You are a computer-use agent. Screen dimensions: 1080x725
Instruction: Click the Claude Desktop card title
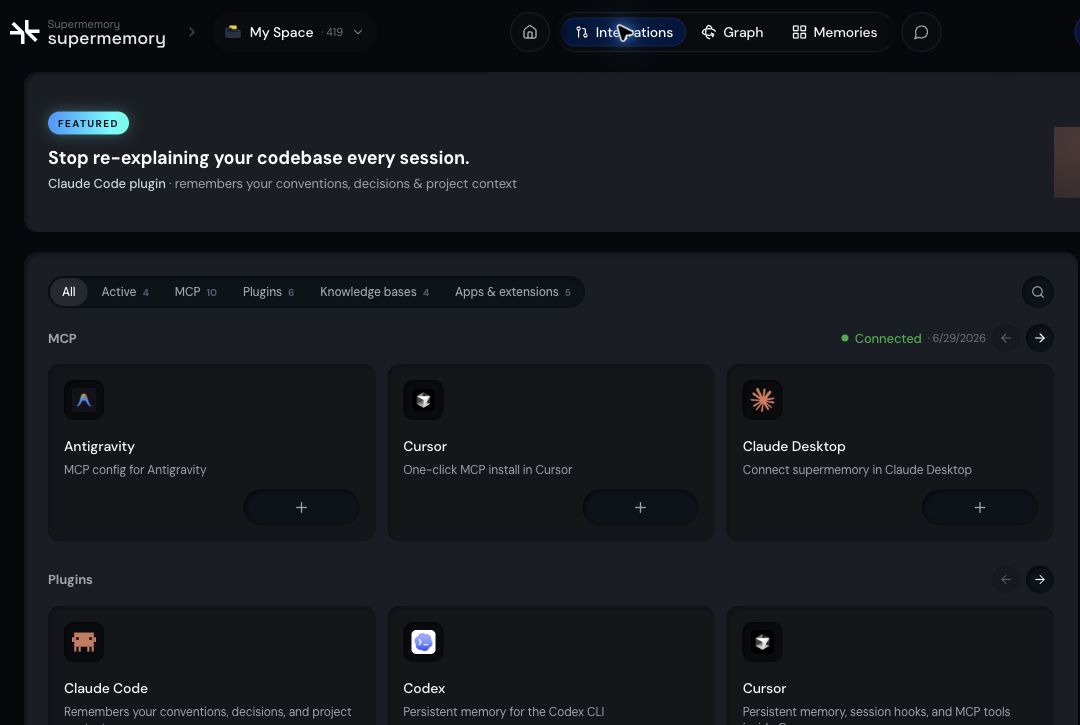click(x=793, y=446)
